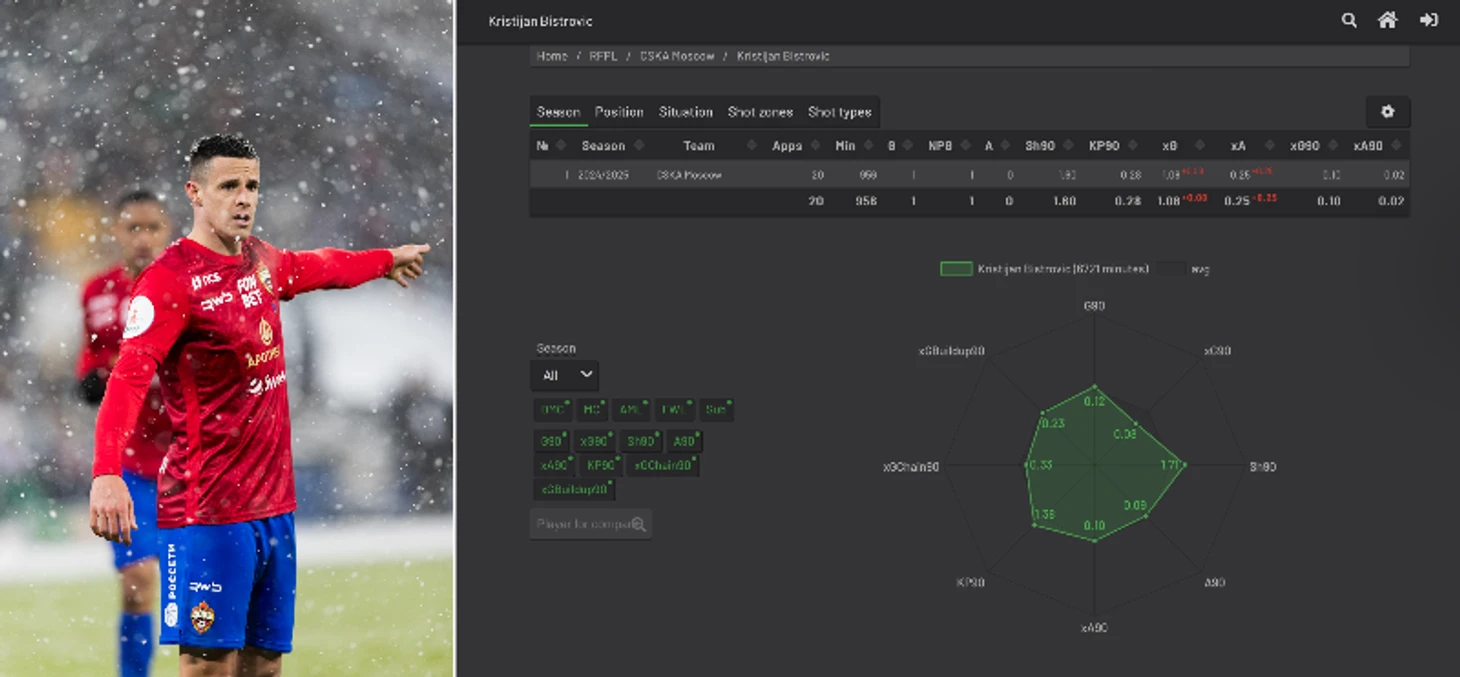Focus the Player for comparison field
Screen dimensions: 1460x677
(591, 524)
